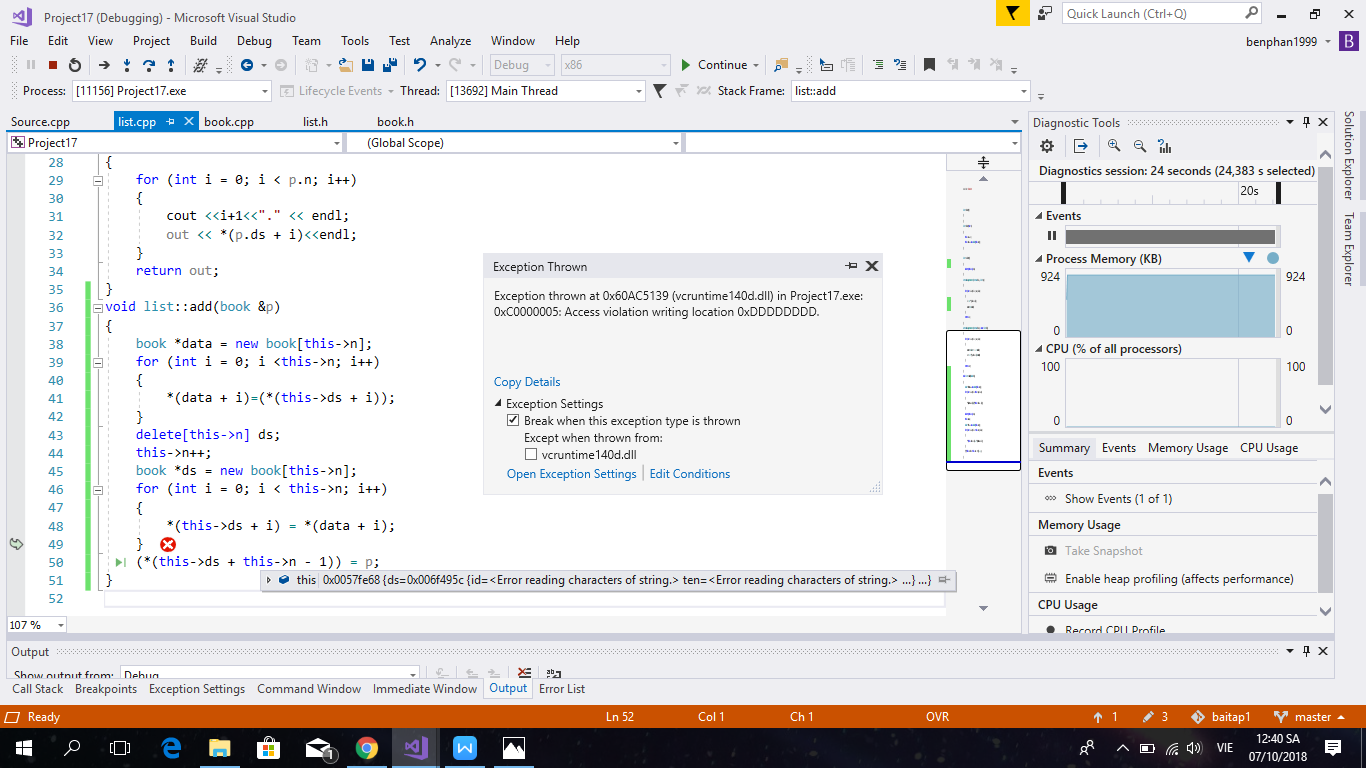
Task: Open Diagnostic Tools settings gear
Action: (1047, 146)
